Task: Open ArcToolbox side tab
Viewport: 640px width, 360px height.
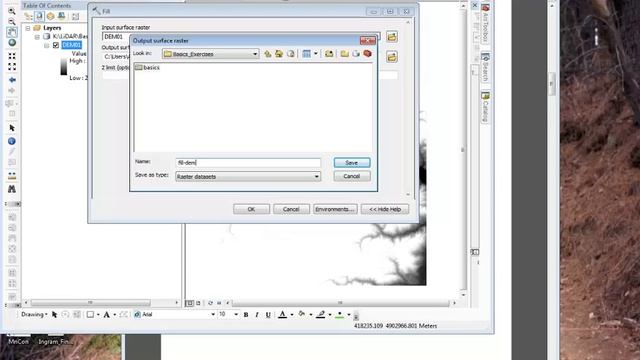Action: [485, 24]
